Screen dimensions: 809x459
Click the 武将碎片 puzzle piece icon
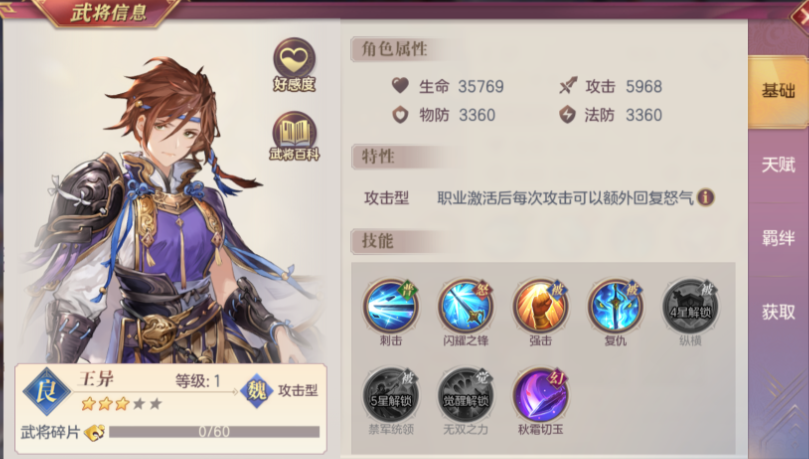[95, 432]
